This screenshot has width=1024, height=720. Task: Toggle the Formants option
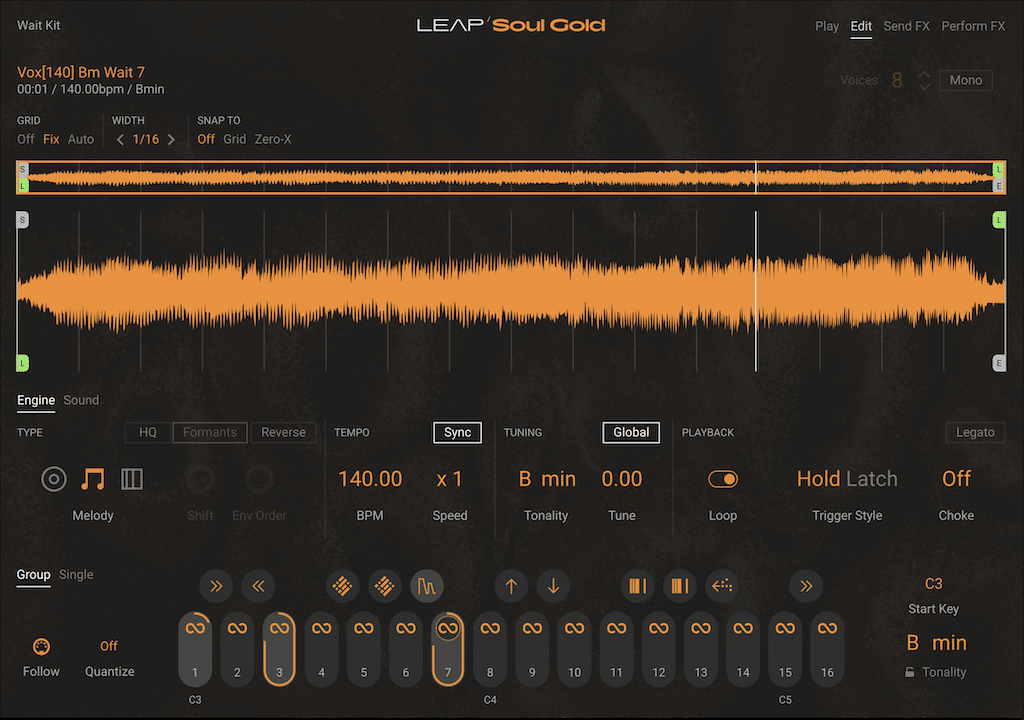point(210,433)
